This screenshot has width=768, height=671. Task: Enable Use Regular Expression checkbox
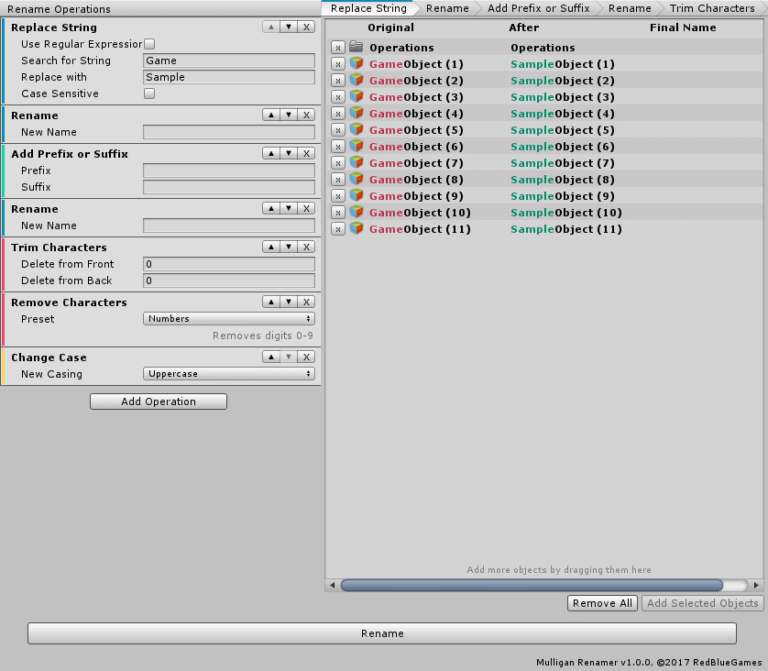(149, 44)
